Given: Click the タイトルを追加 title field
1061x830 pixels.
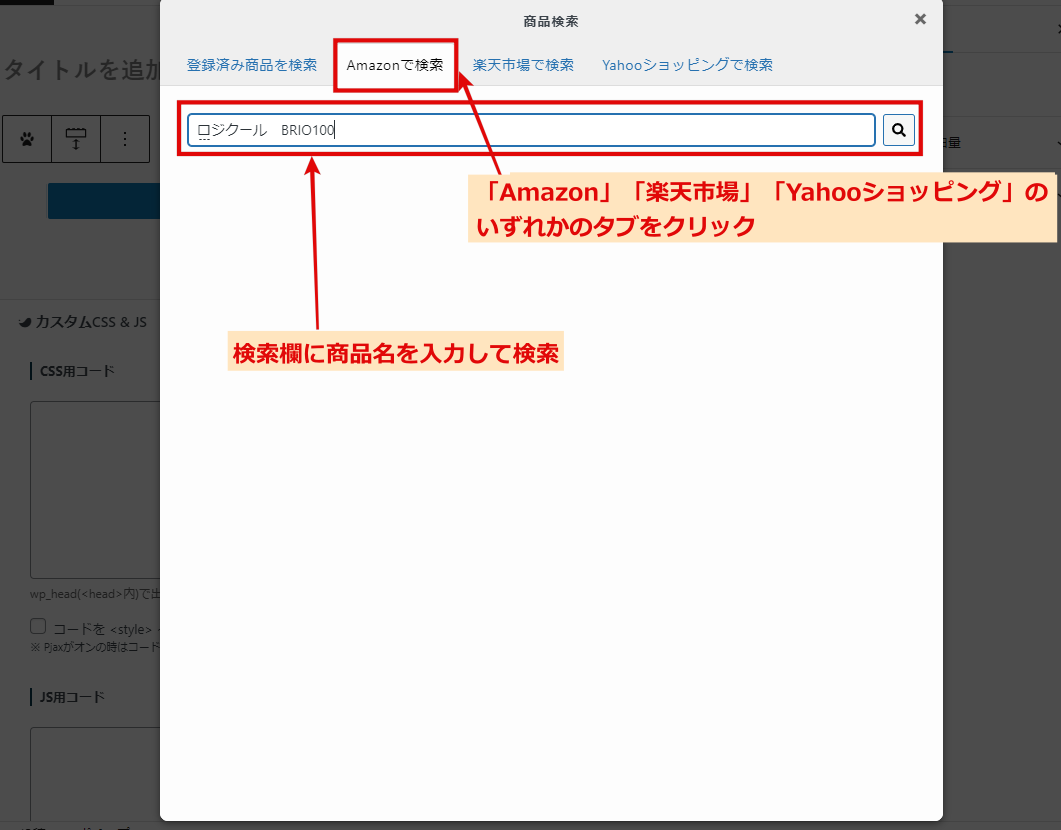Looking at the screenshot, I should click(x=81, y=70).
